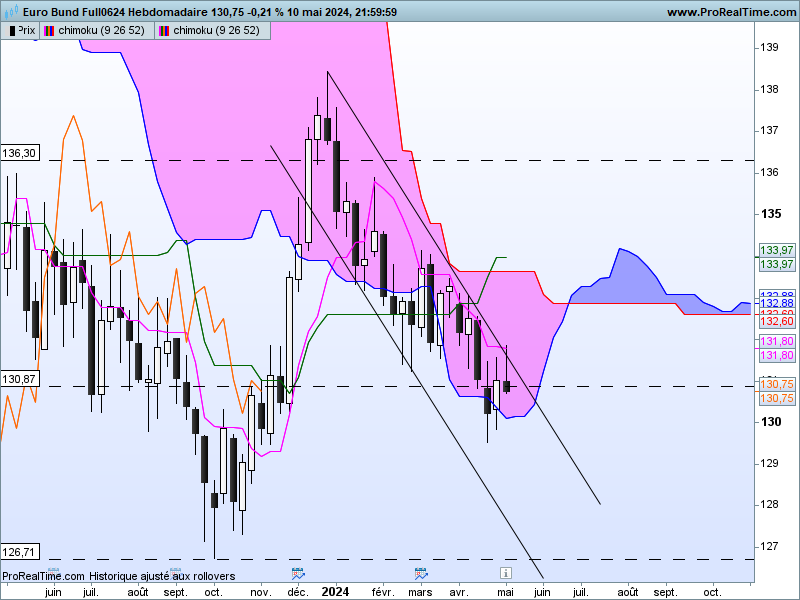Open the second chimoku (9 26 52) label
The image size is (800, 600).
pos(216,31)
